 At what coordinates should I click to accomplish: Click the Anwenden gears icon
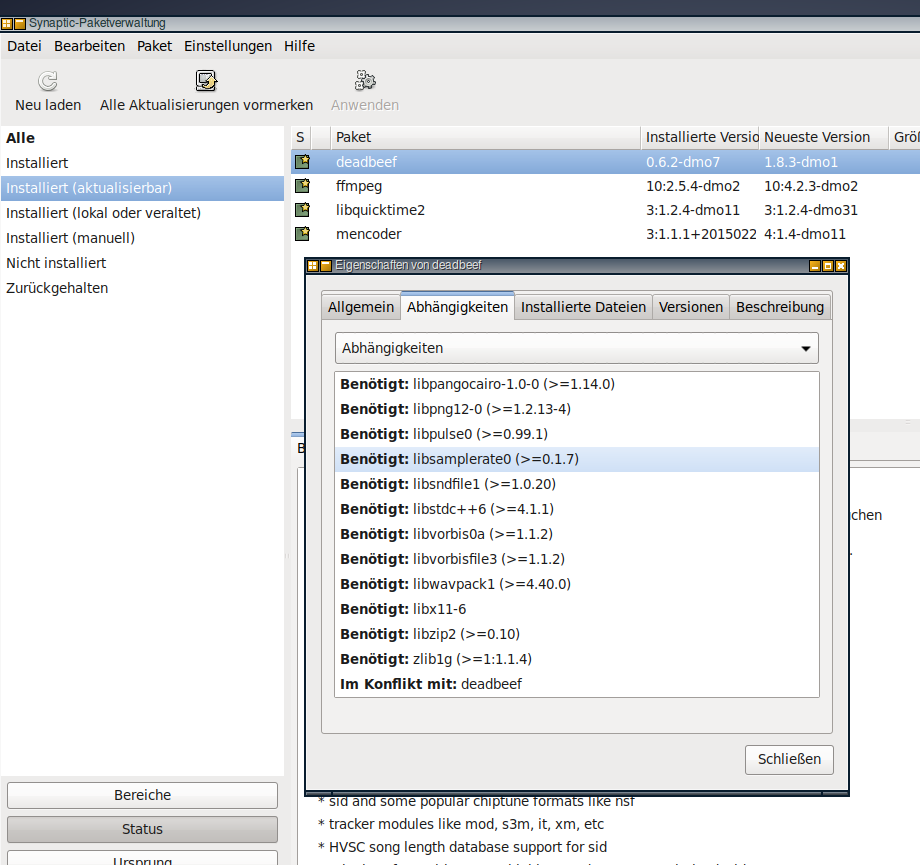coord(365,81)
